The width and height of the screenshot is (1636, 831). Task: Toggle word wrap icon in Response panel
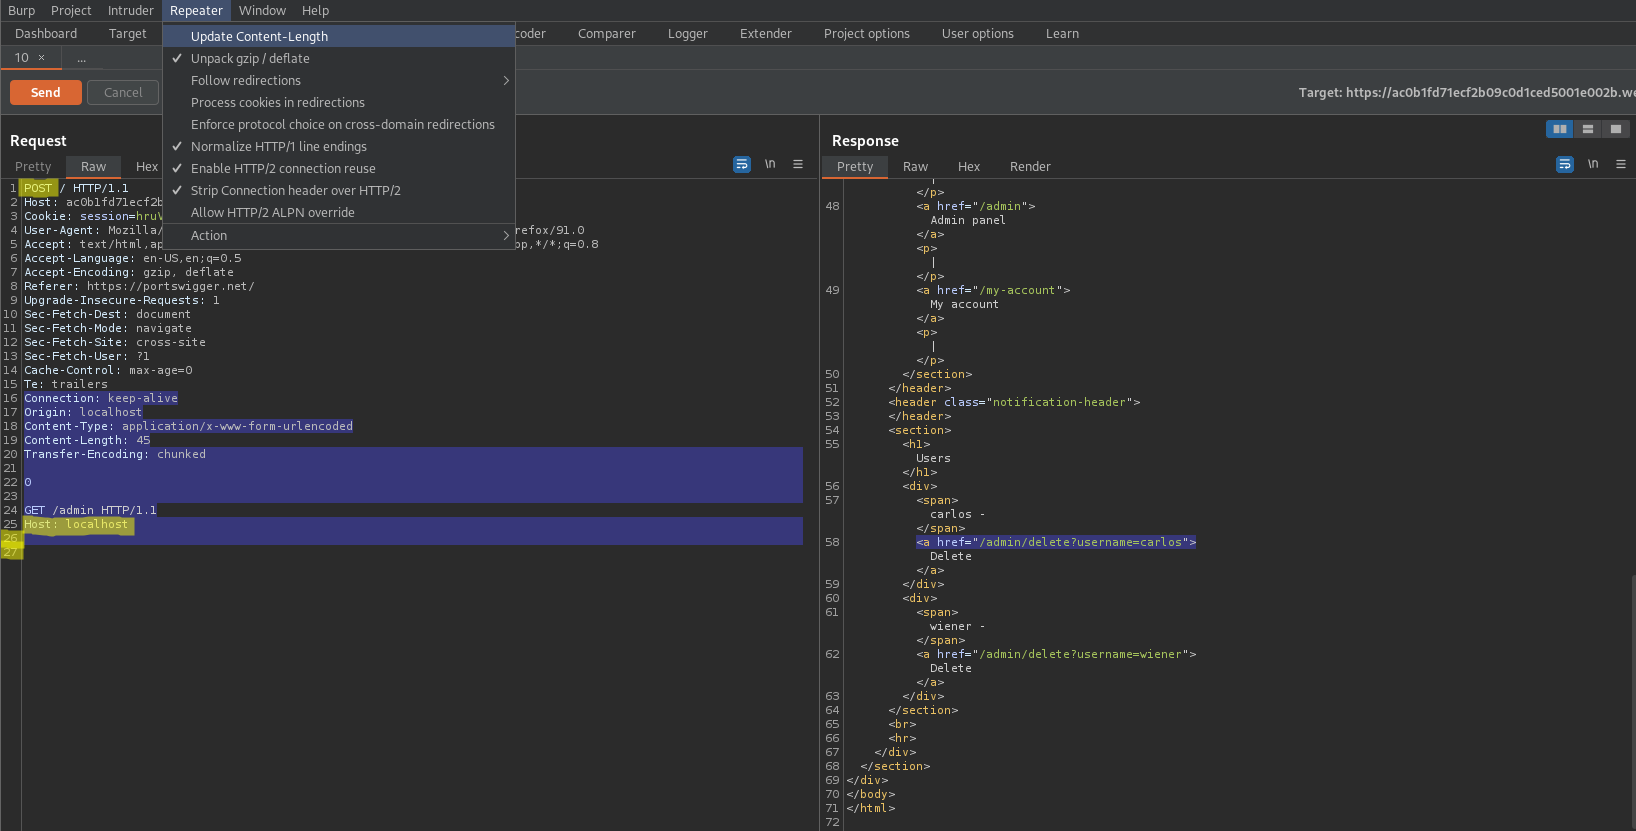pyautogui.click(x=1565, y=164)
